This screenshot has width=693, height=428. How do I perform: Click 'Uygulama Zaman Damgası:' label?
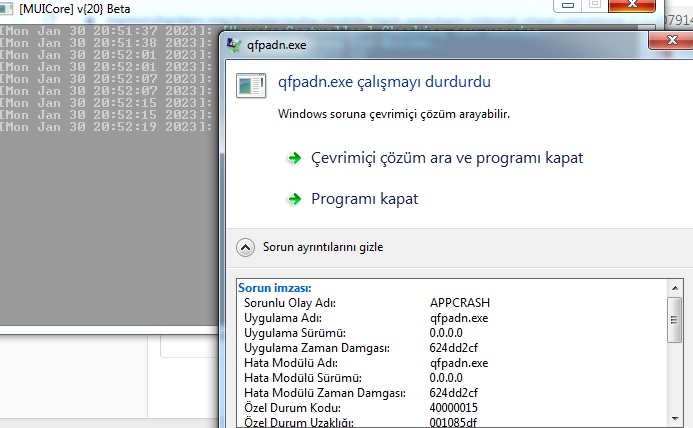(x=317, y=348)
